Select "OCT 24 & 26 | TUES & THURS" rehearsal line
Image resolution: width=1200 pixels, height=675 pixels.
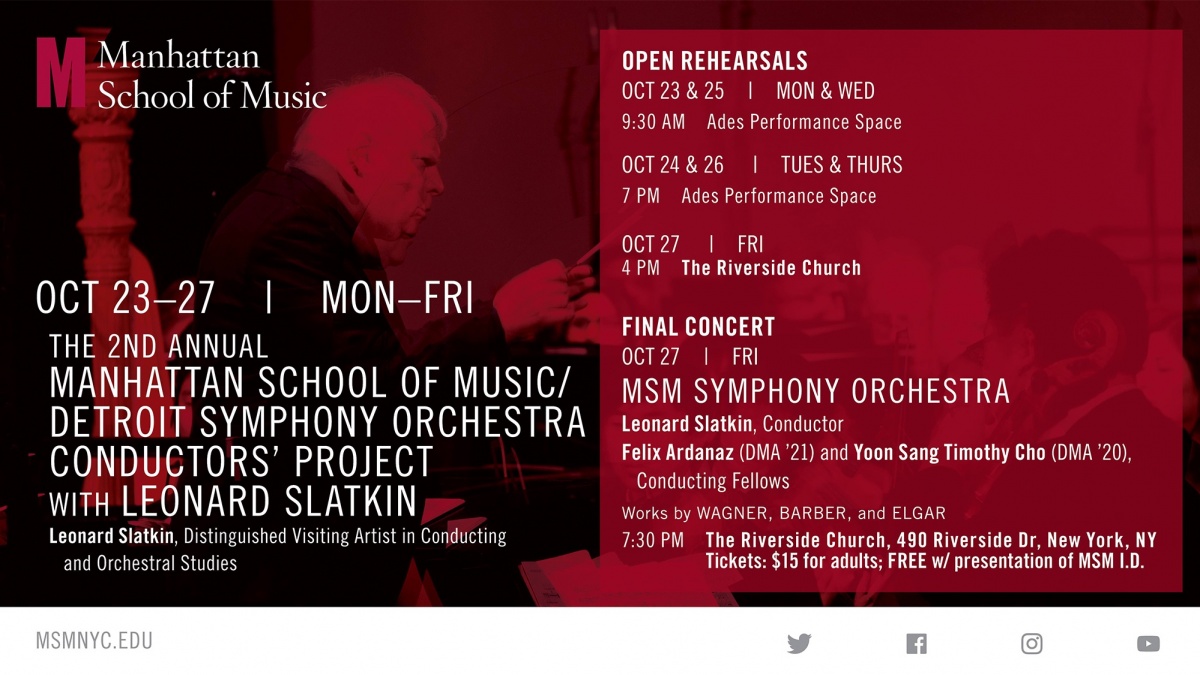click(x=761, y=165)
